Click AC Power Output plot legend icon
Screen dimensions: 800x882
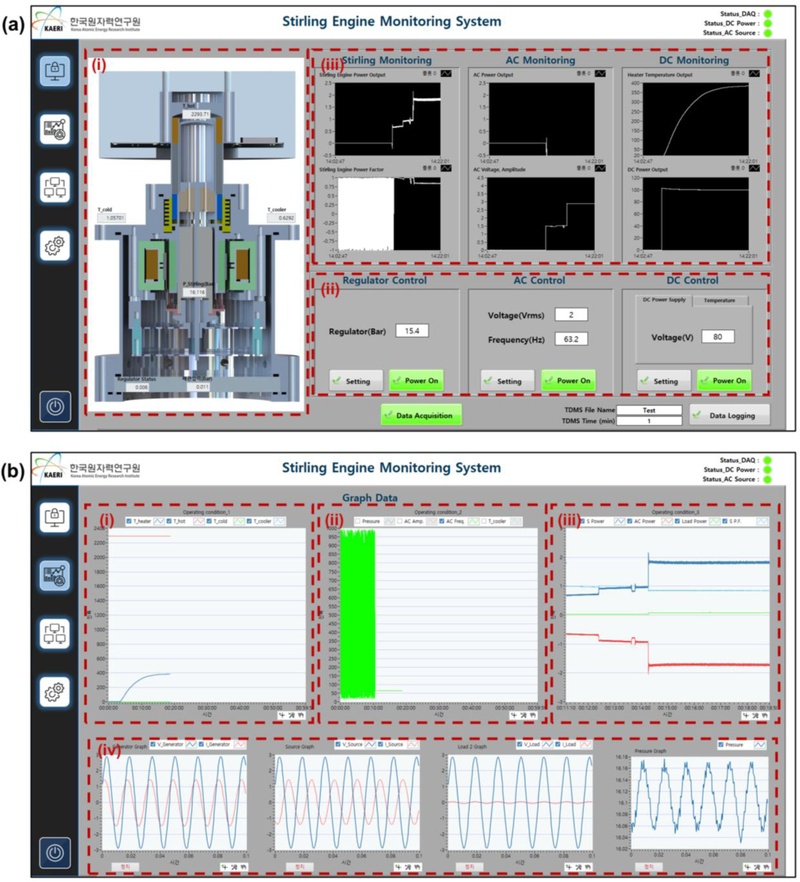pos(600,73)
